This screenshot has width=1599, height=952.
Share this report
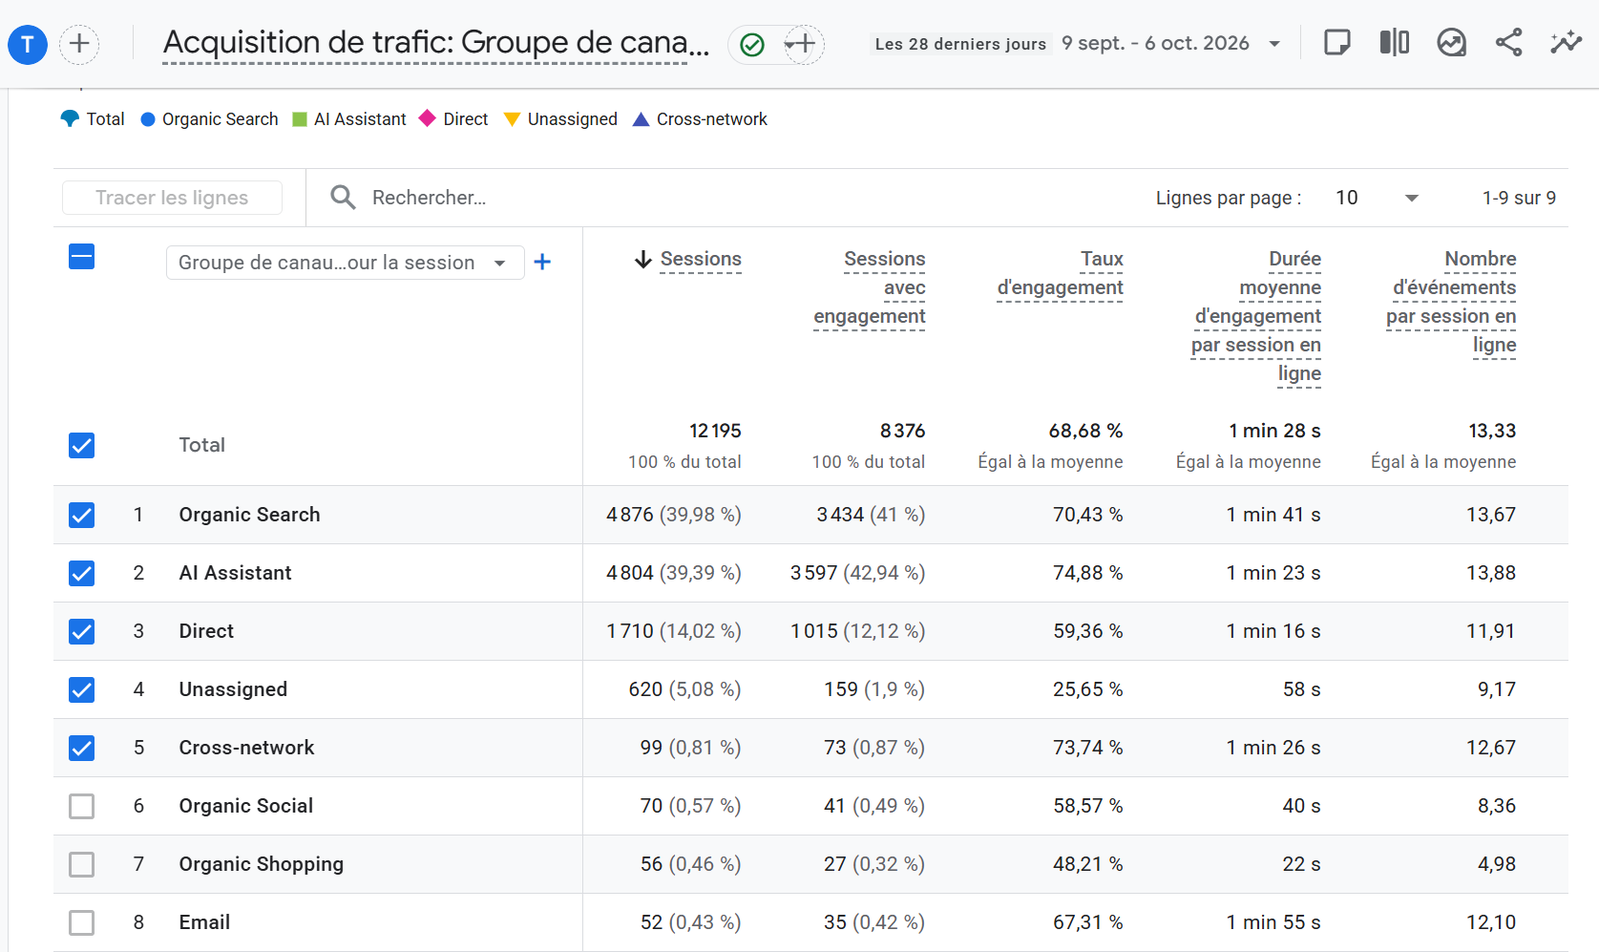point(1509,43)
